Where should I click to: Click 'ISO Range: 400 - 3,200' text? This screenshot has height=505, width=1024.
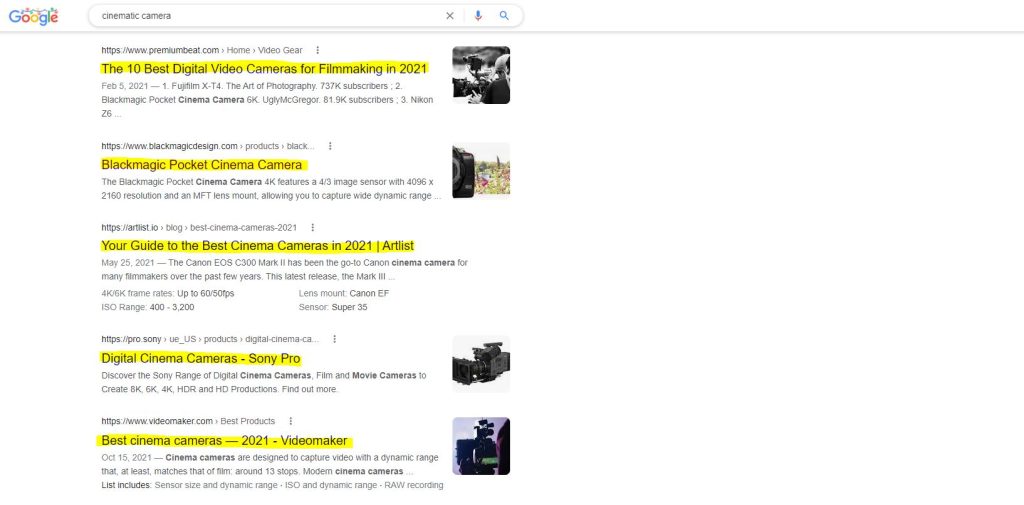(x=148, y=307)
